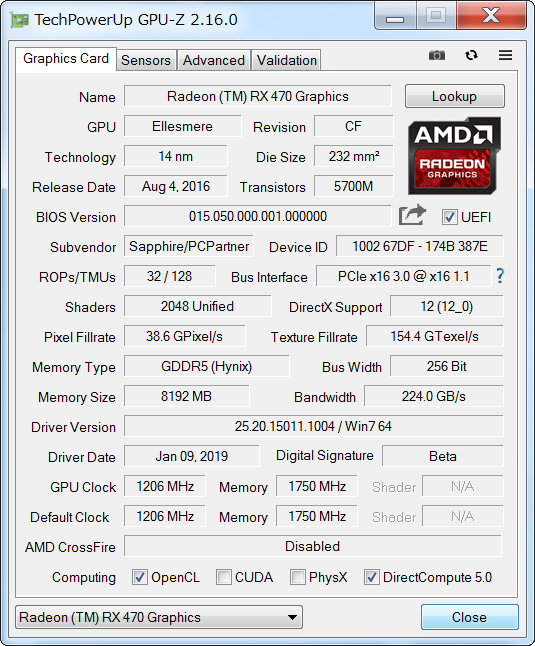This screenshot has width=535, height=646.
Task: Click the AMD Radeon Graphics logo
Action: tap(454, 156)
